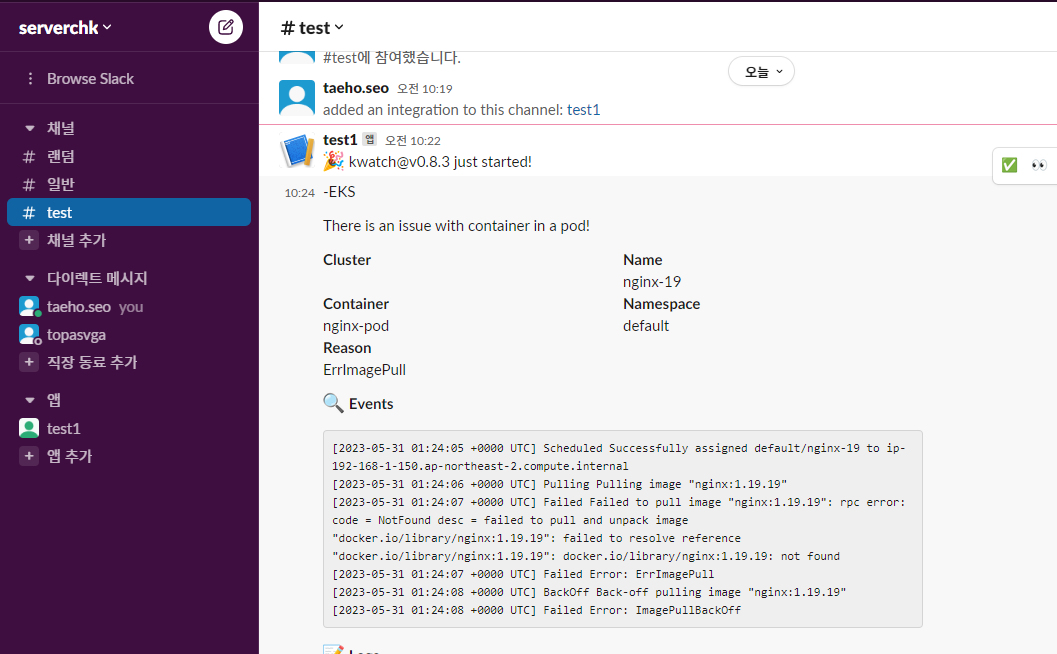Open the serverchk workspace menu
This screenshot has height=654, width=1057.
coord(65,28)
